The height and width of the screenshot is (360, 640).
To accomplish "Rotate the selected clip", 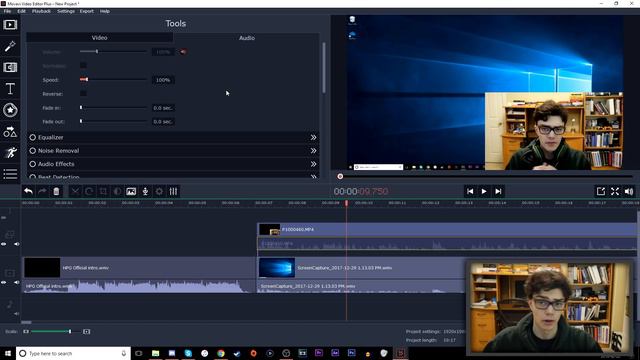I will pos(89,191).
